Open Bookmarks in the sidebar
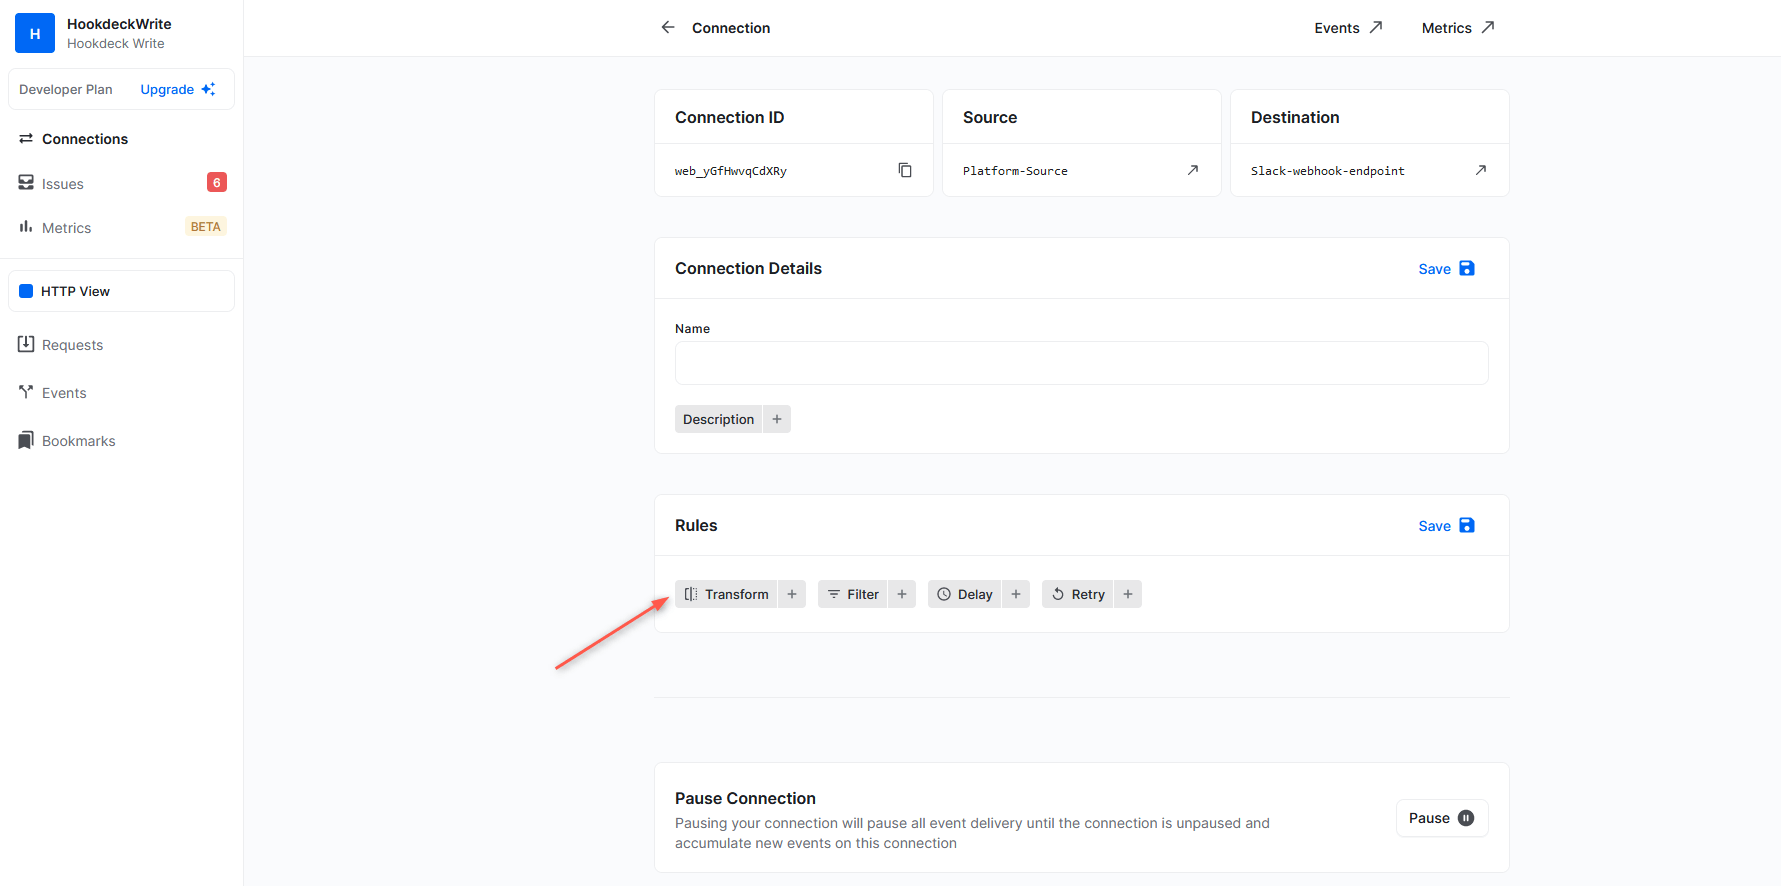The width and height of the screenshot is (1781, 886). coord(78,441)
